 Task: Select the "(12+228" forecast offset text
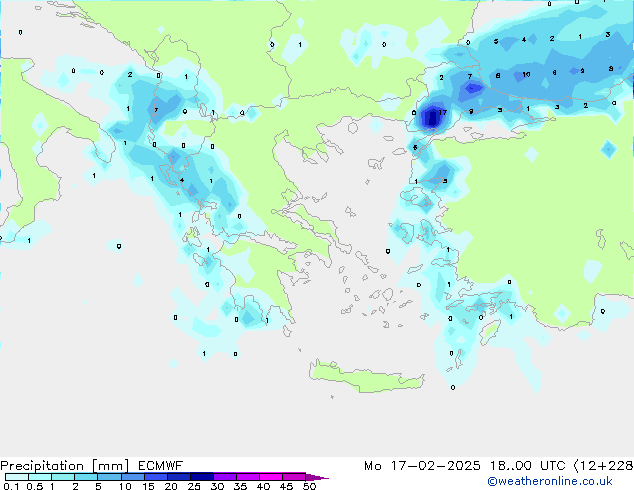[x=604, y=466]
